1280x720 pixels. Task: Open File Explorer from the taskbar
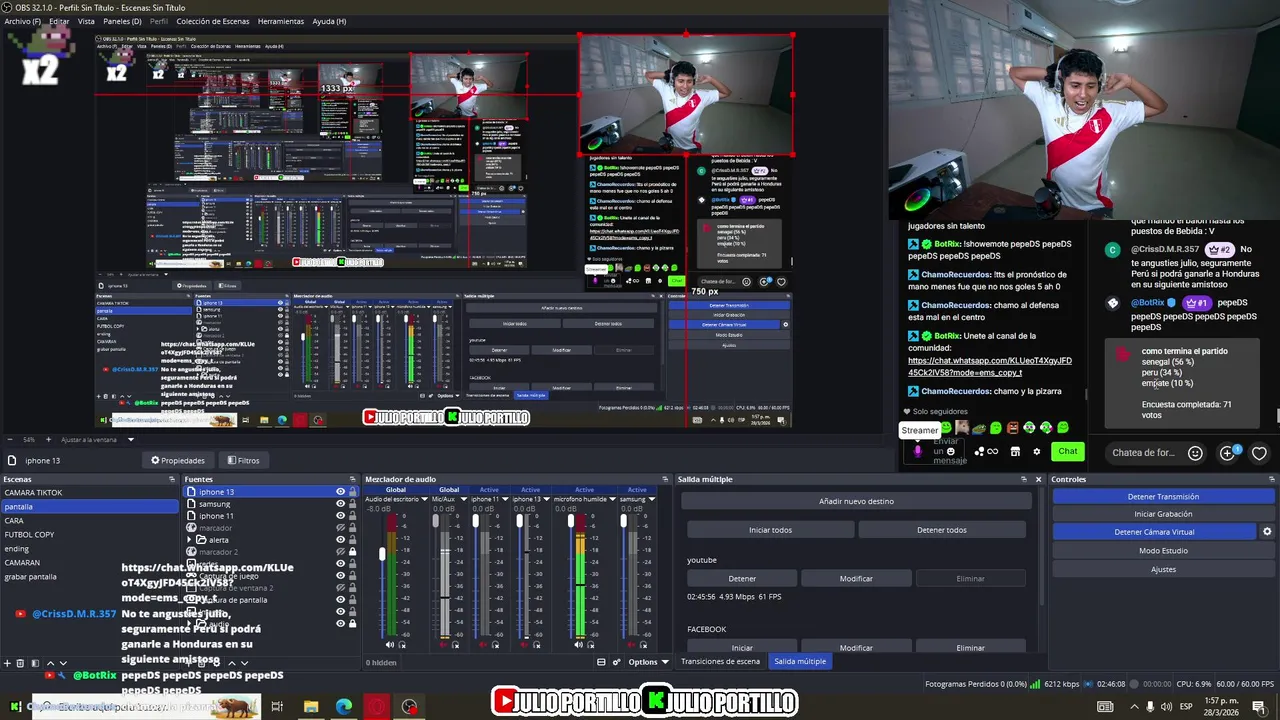pyautogui.click(x=311, y=707)
